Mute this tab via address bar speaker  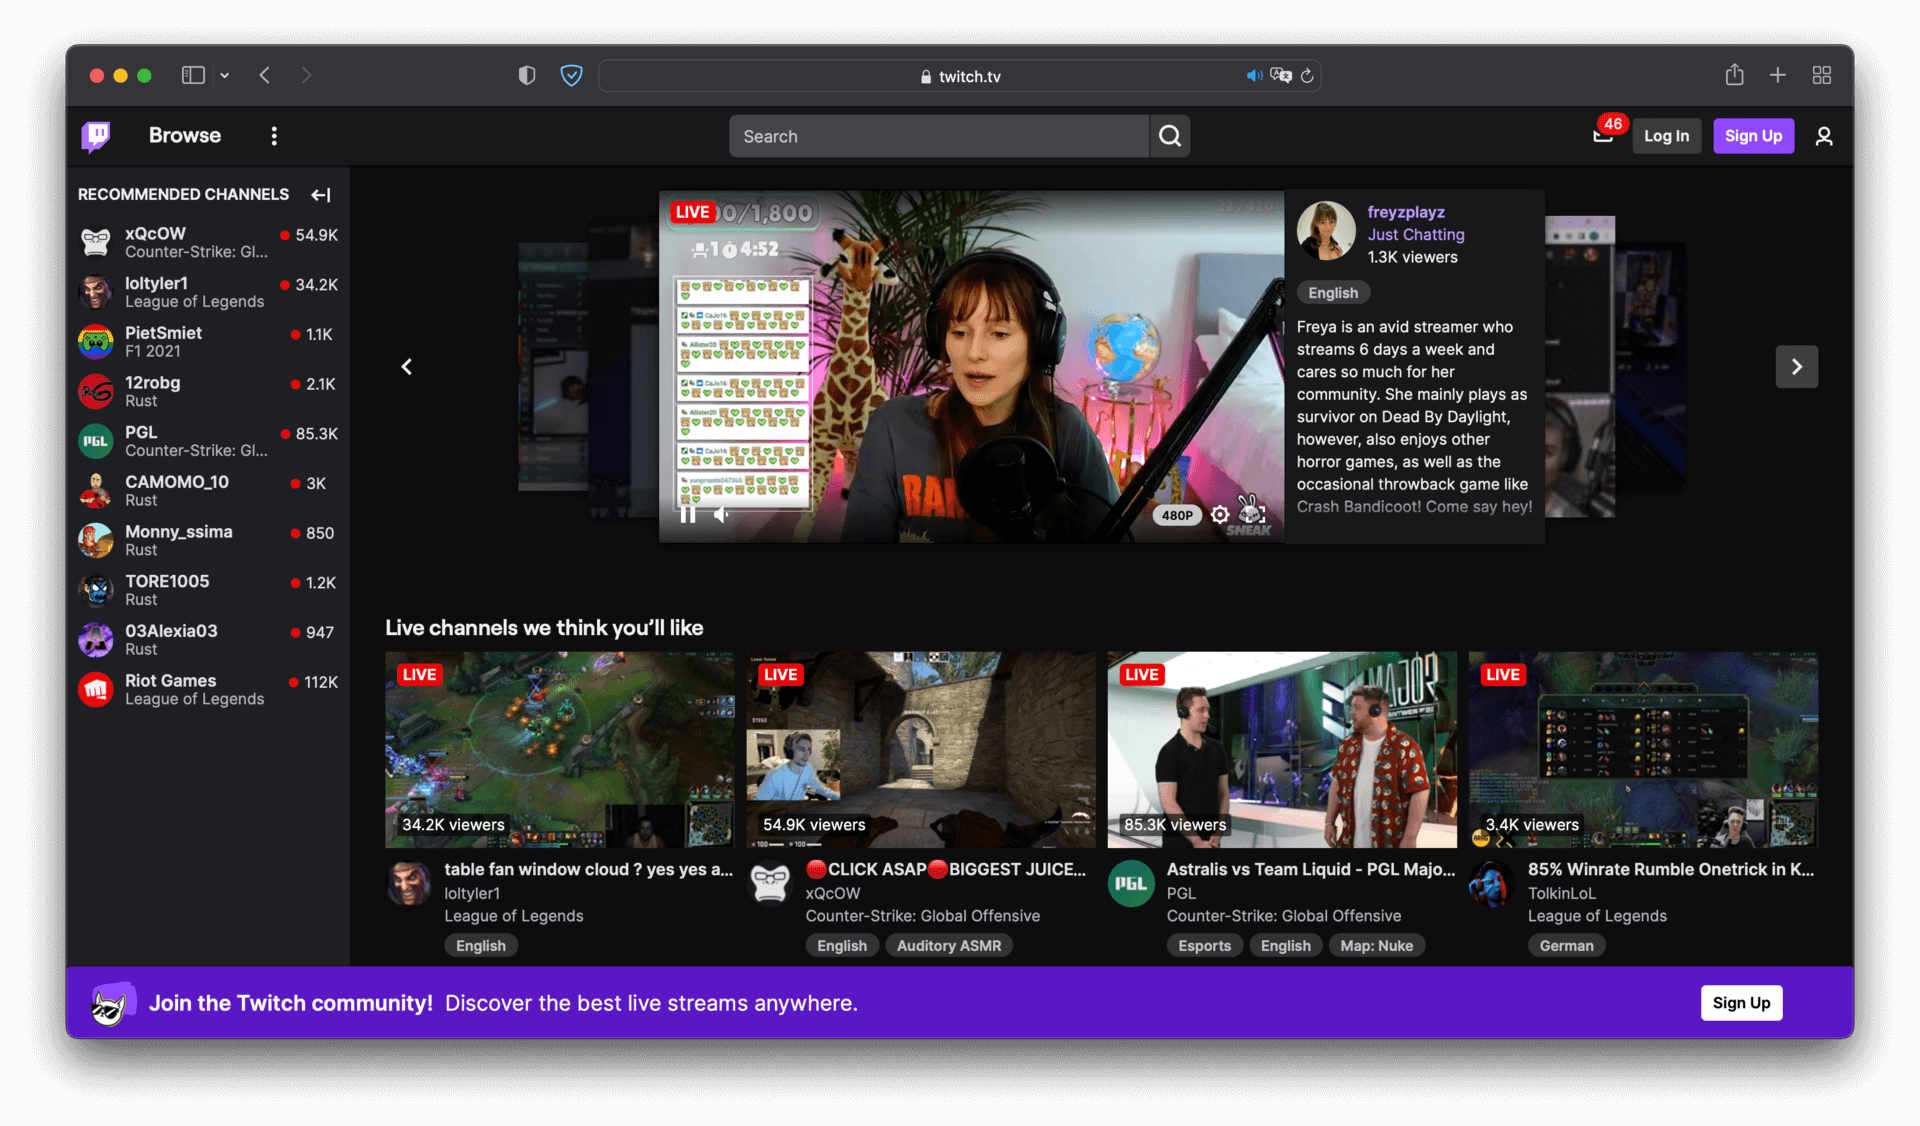click(x=1254, y=76)
